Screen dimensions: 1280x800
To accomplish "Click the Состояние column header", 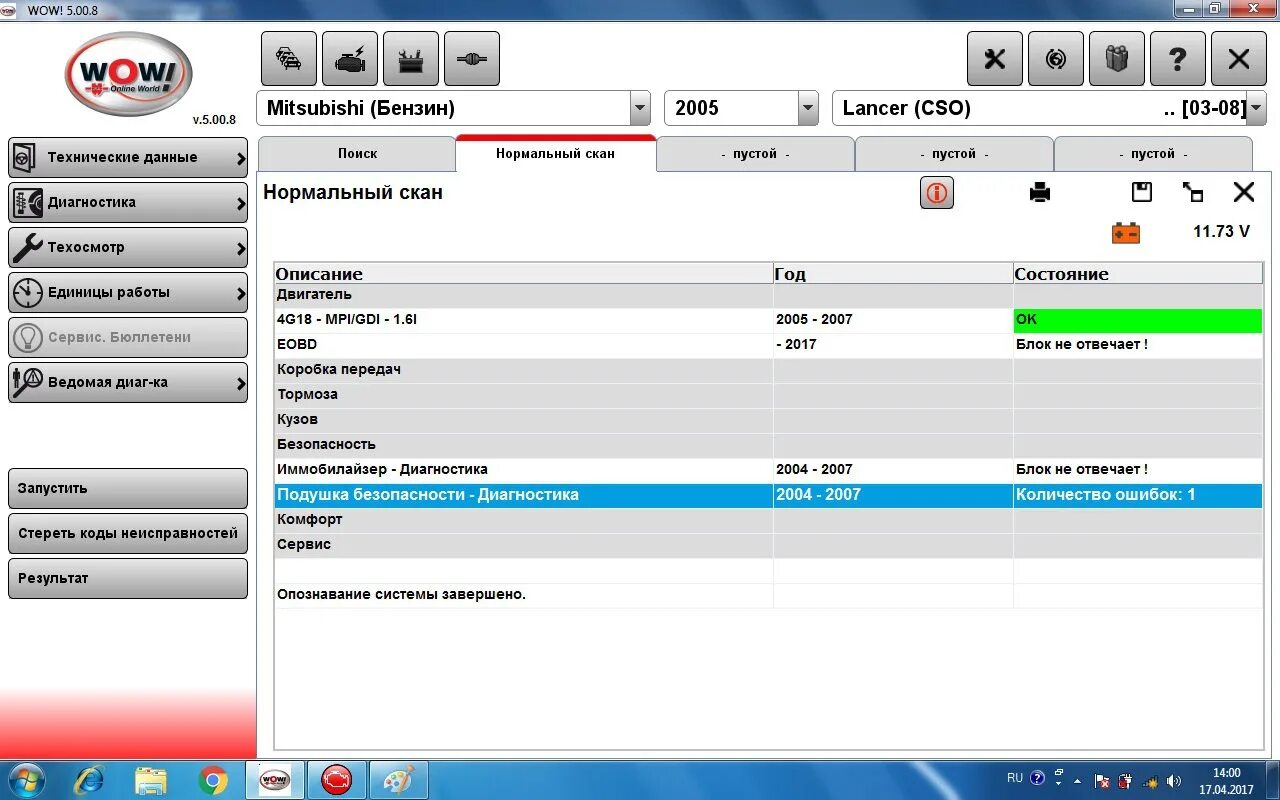I will (1138, 274).
